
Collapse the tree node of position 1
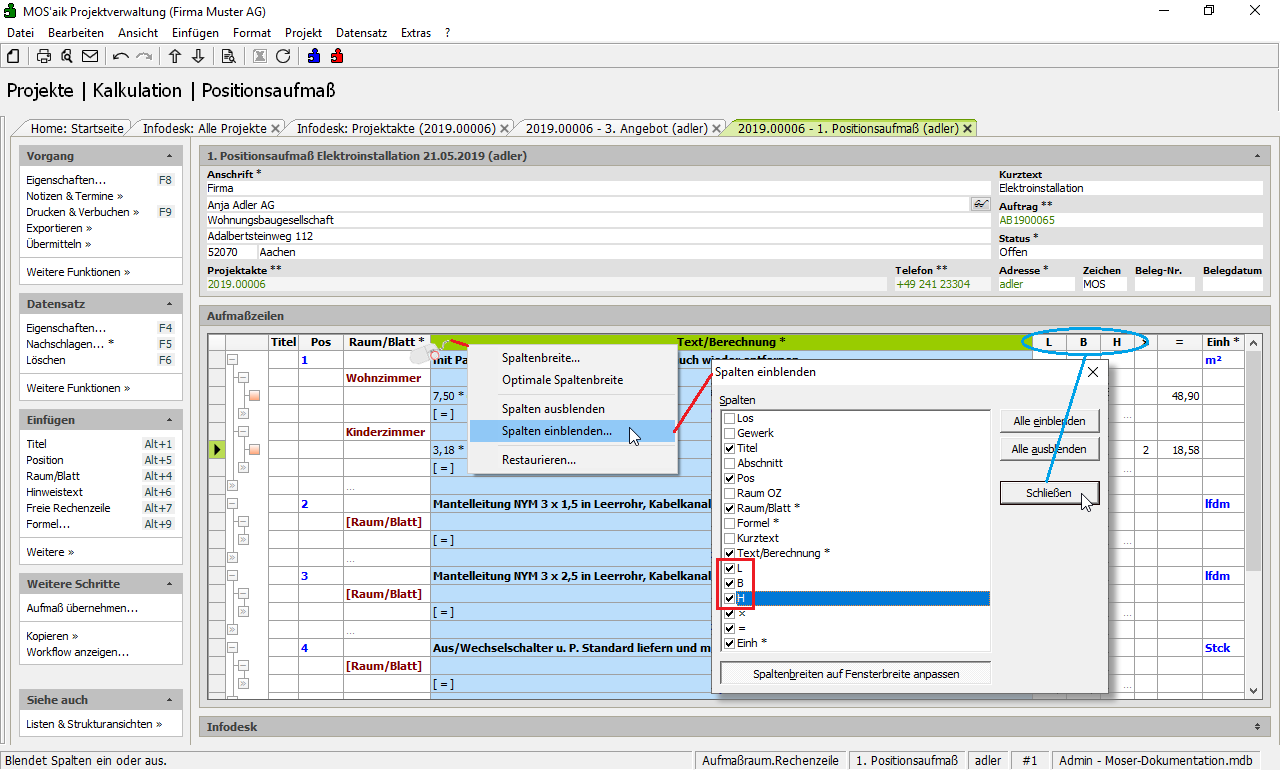(233, 360)
